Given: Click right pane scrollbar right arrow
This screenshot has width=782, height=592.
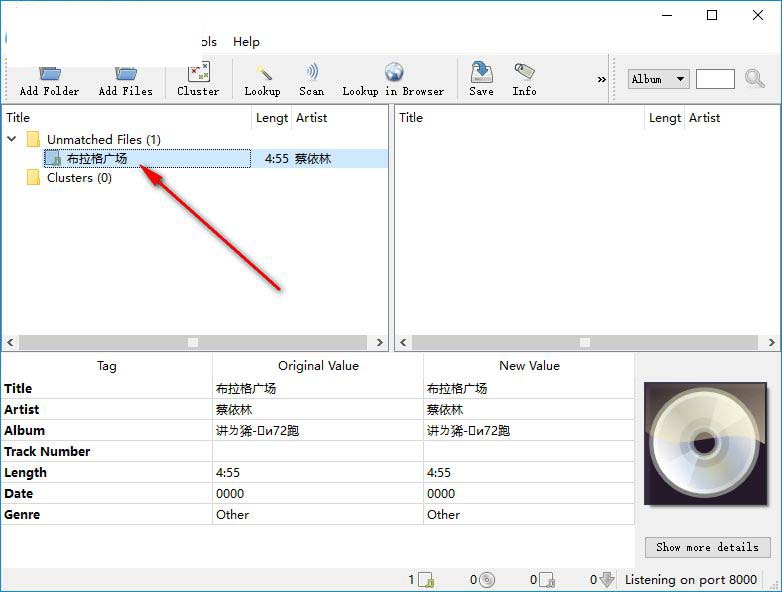Looking at the screenshot, I should click(x=772, y=342).
